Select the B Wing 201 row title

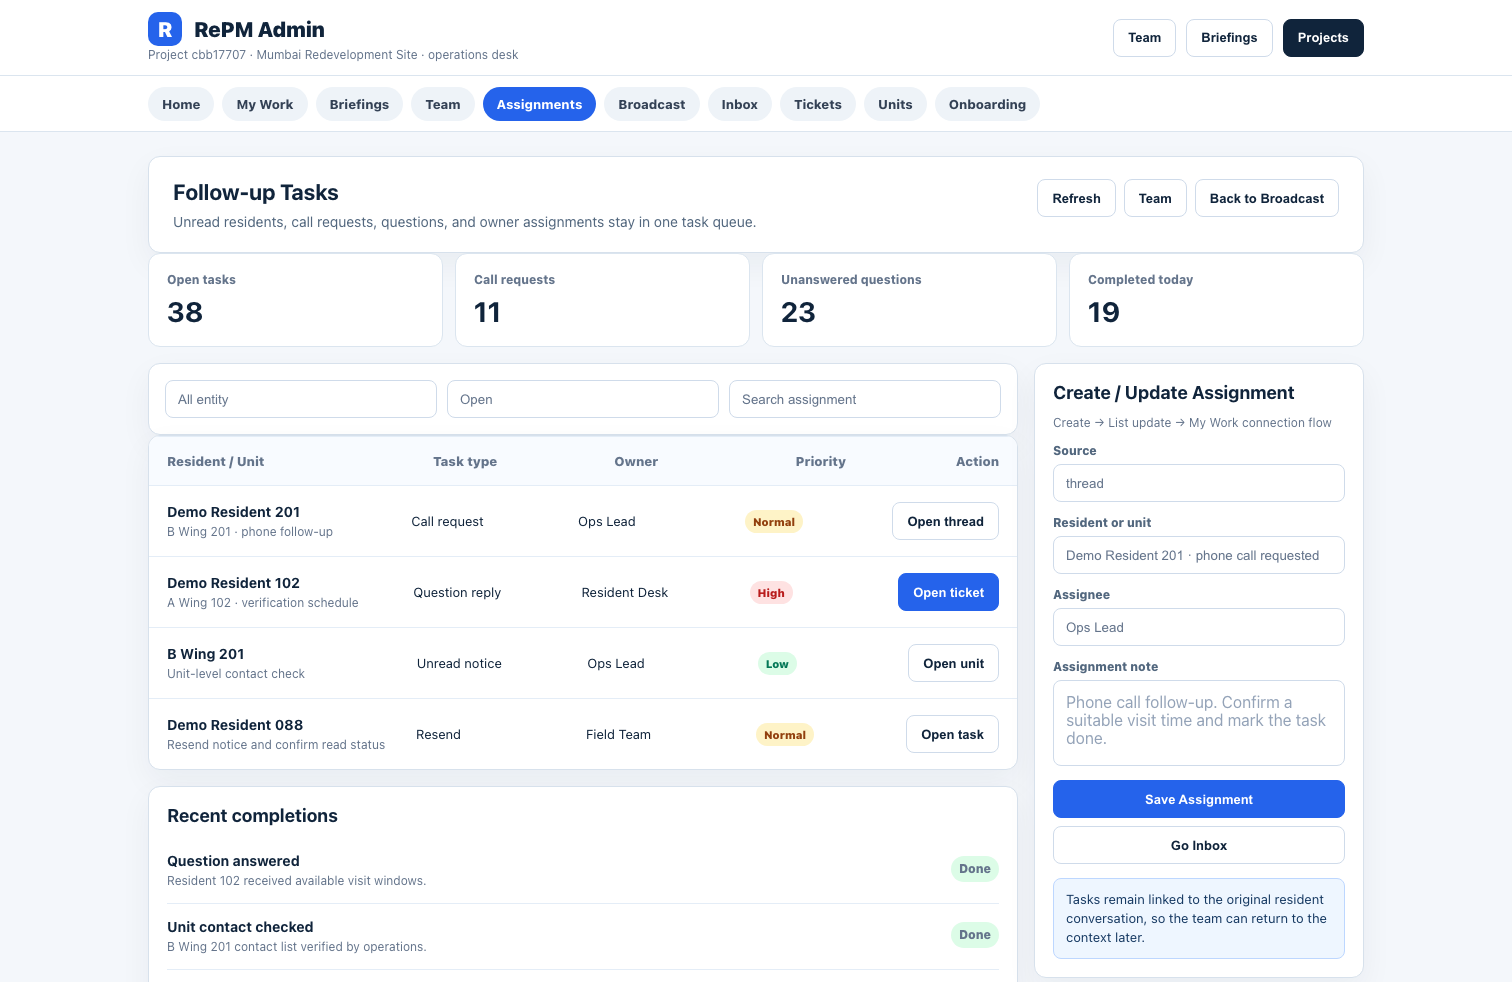coord(205,654)
